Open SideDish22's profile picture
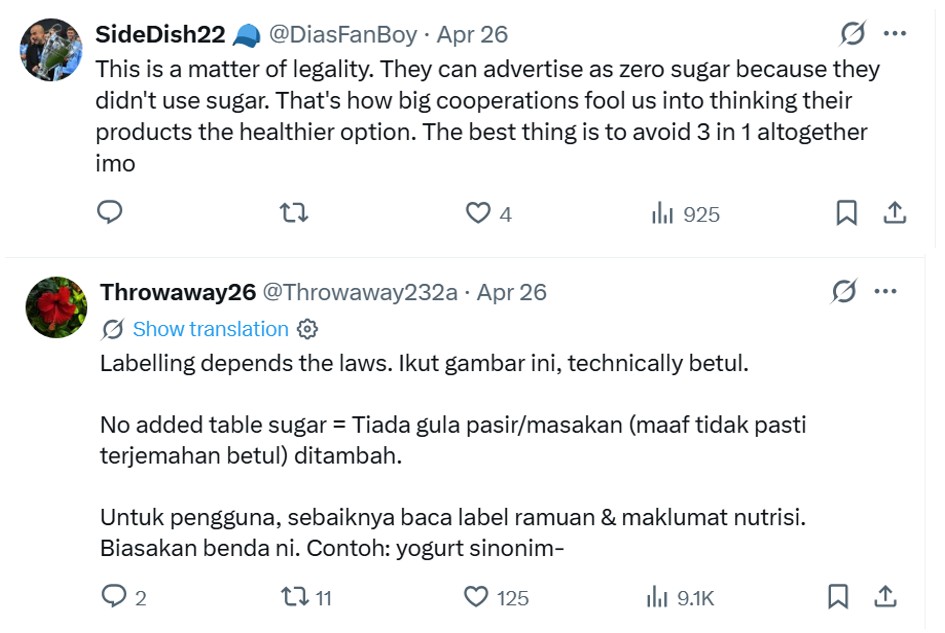945x633 pixels. click(51, 49)
